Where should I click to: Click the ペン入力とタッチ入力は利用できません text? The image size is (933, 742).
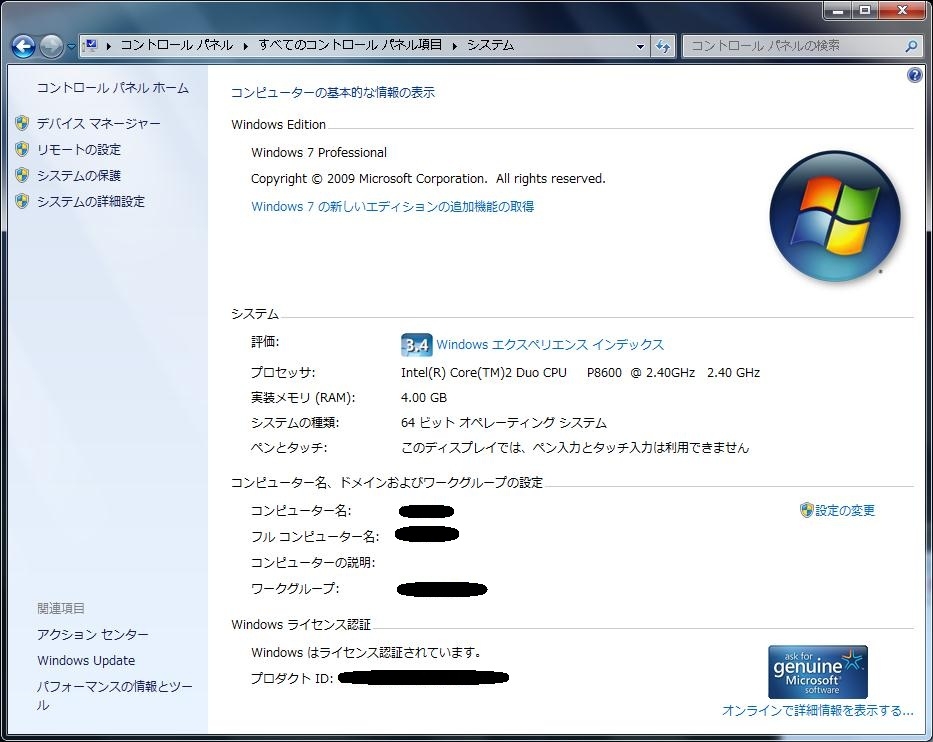pyautogui.click(x=640, y=447)
